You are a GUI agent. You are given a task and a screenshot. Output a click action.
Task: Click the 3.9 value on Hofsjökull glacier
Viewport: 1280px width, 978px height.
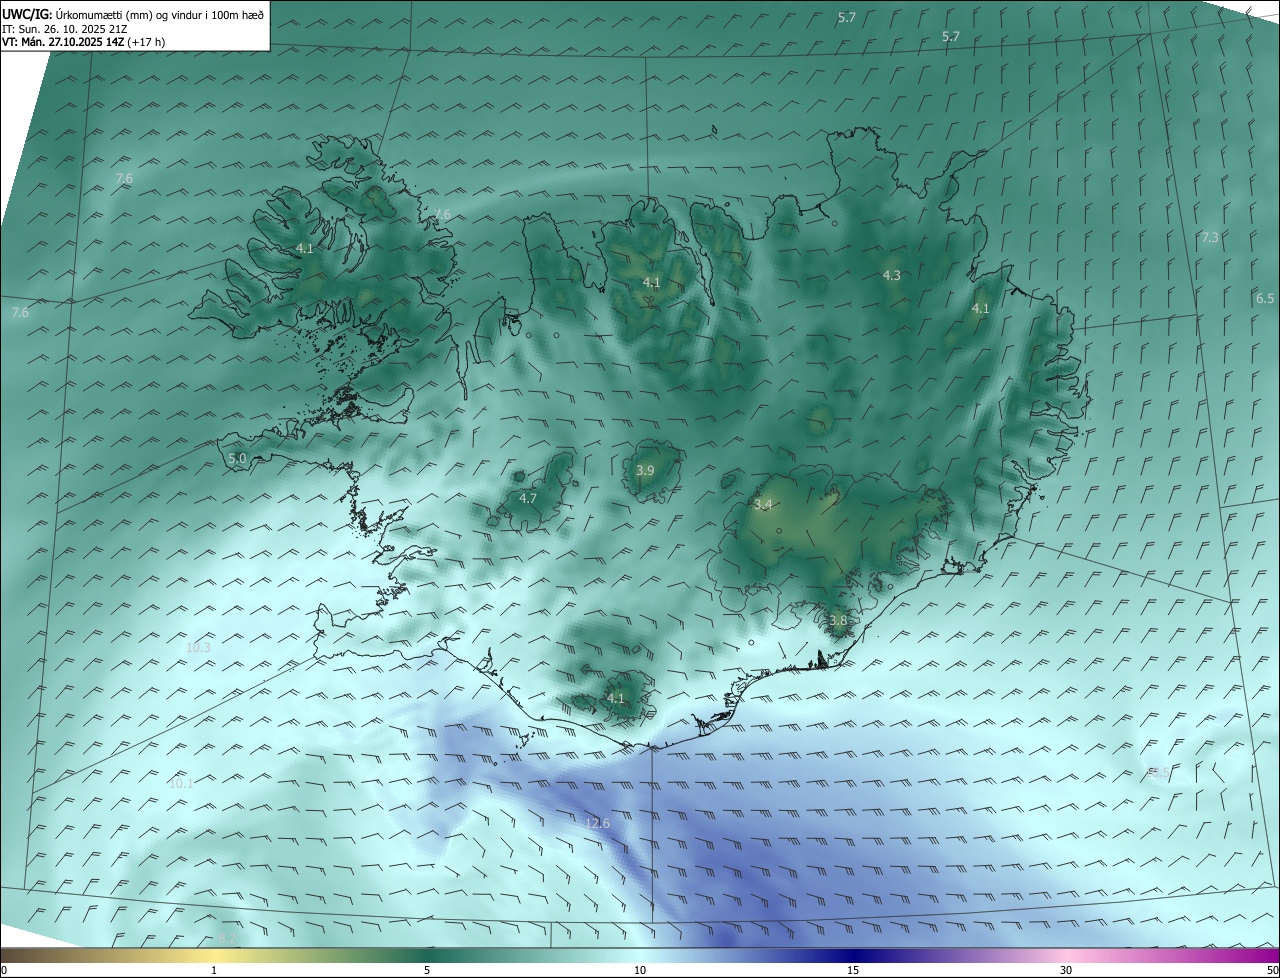(645, 470)
